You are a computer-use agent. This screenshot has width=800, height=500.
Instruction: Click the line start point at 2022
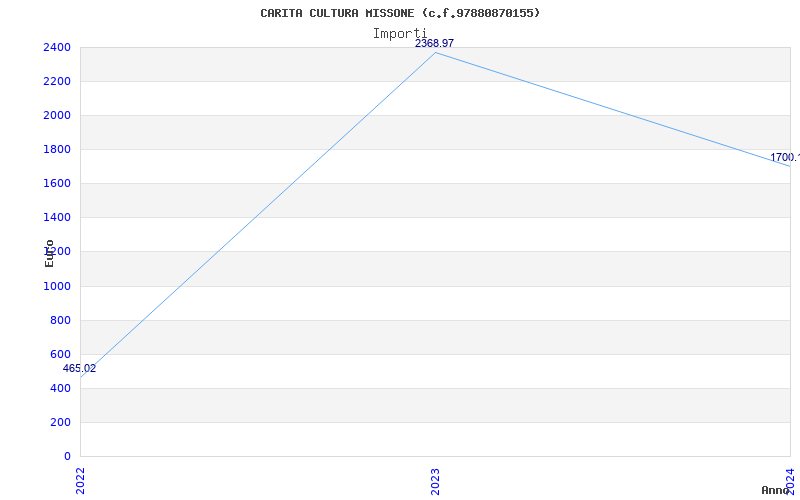point(81,377)
